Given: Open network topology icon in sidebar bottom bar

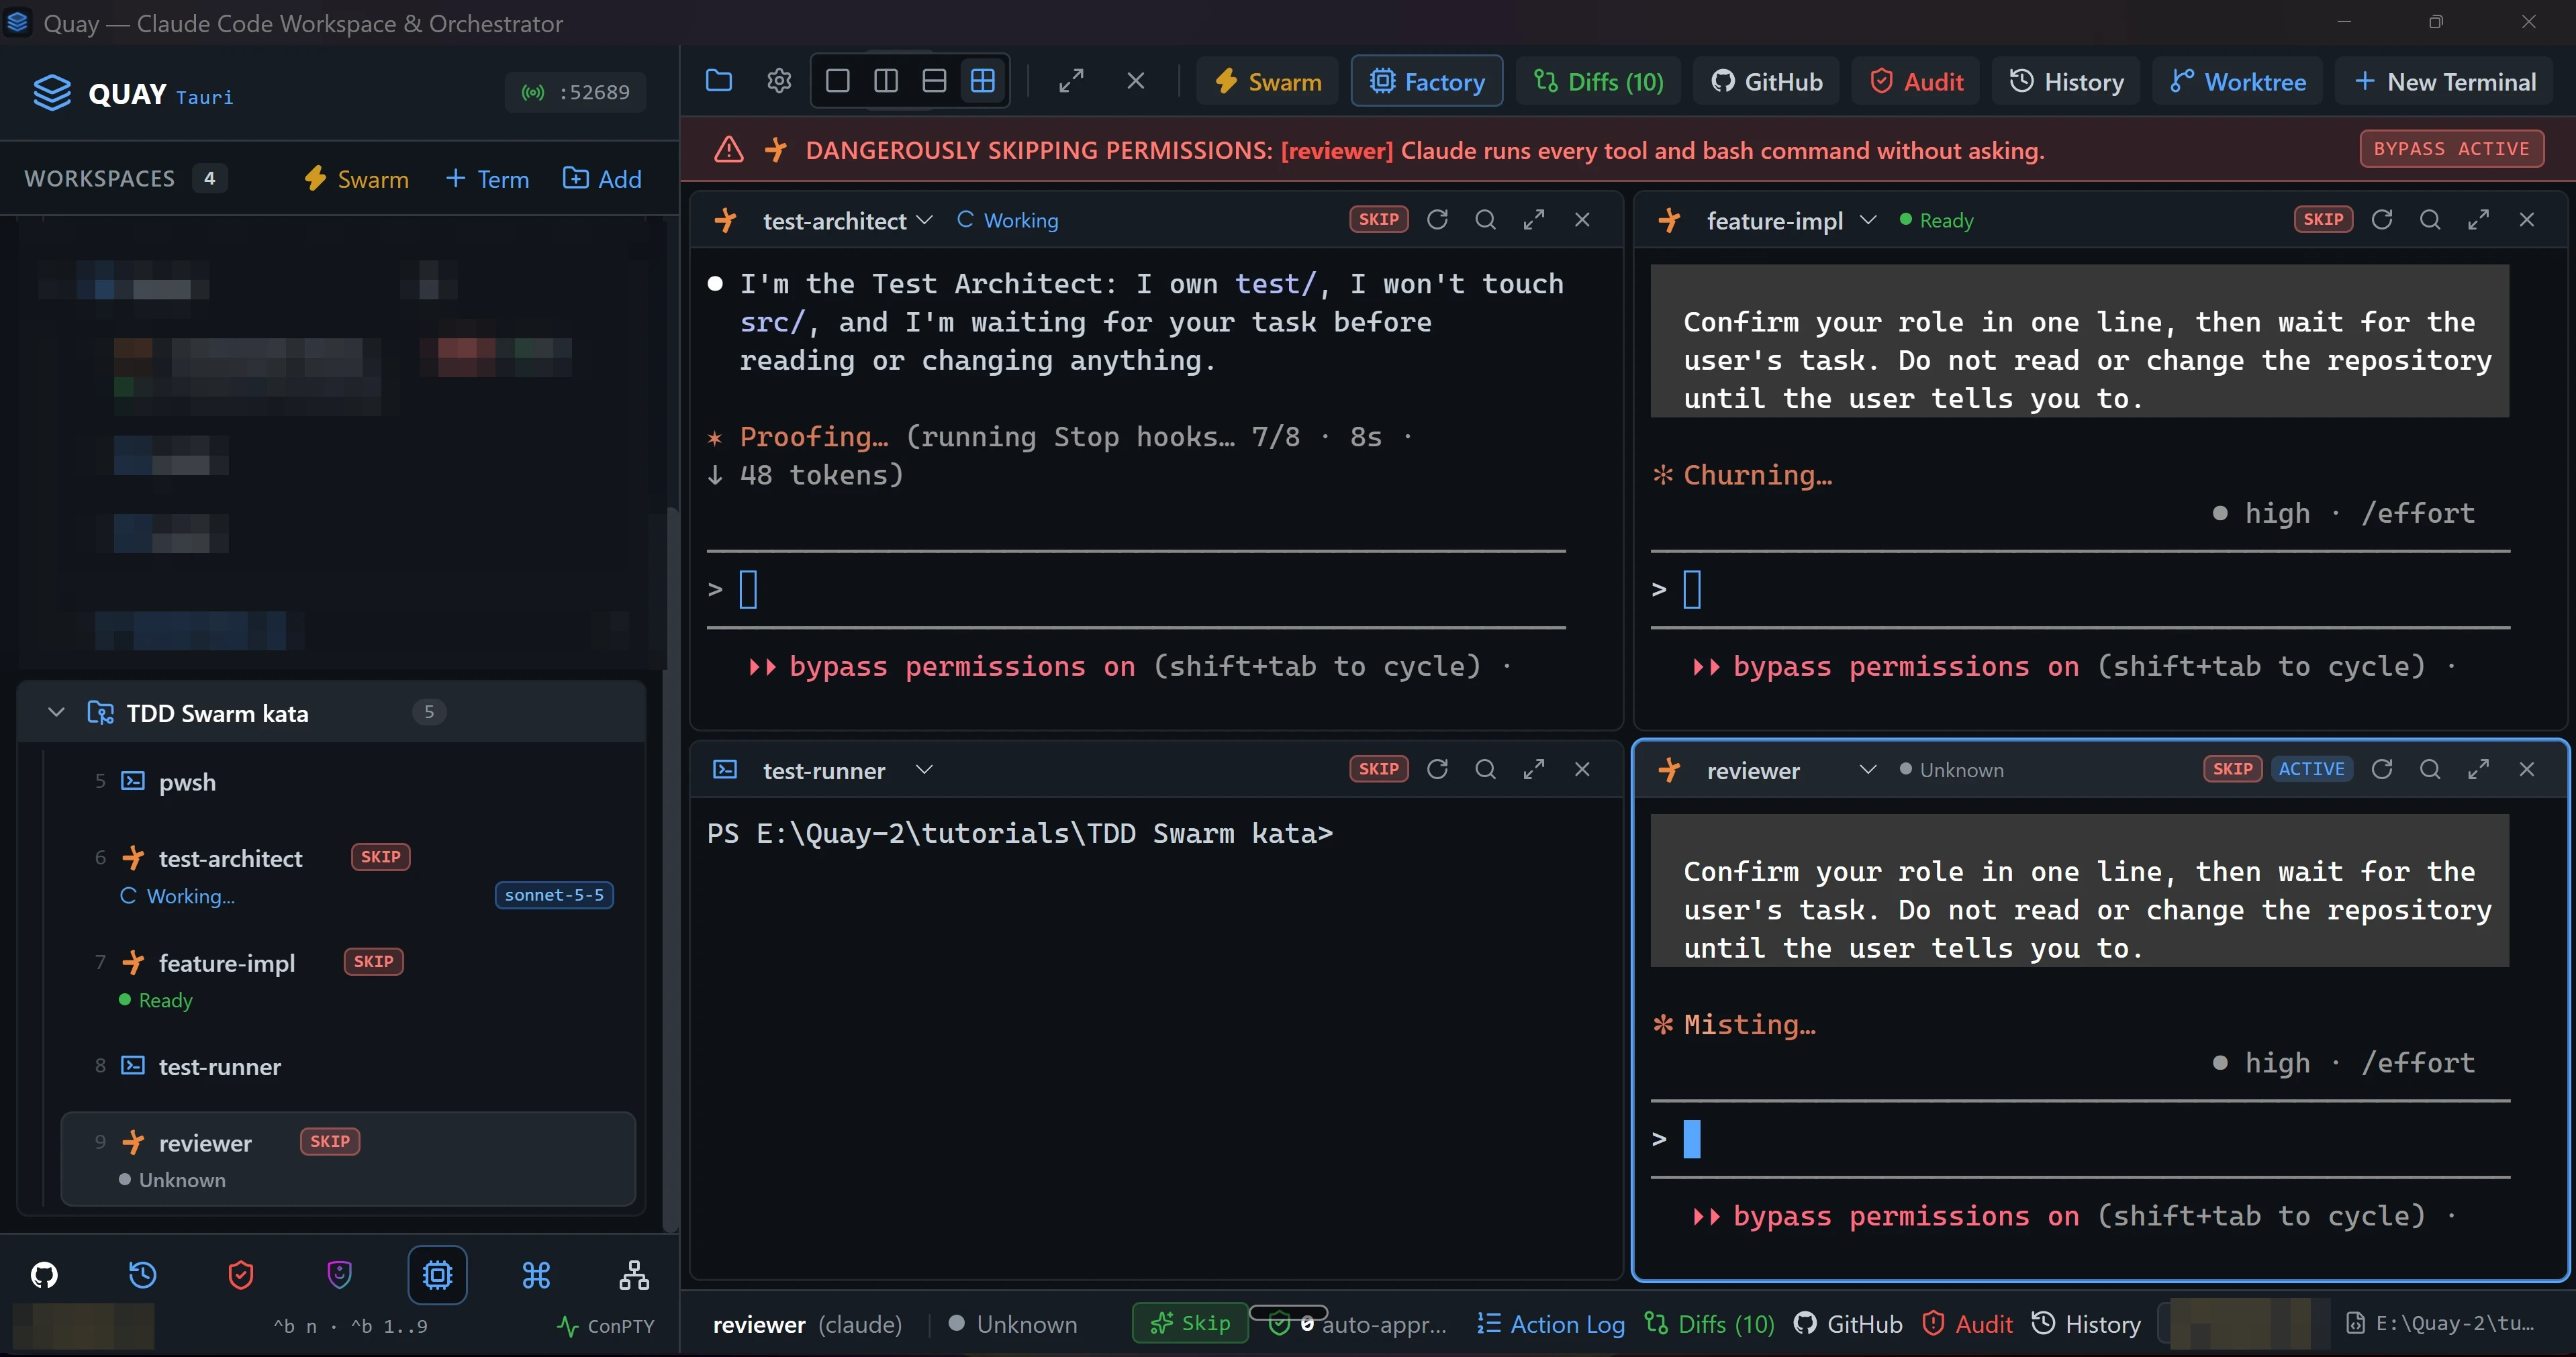Looking at the screenshot, I should click(634, 1274).
